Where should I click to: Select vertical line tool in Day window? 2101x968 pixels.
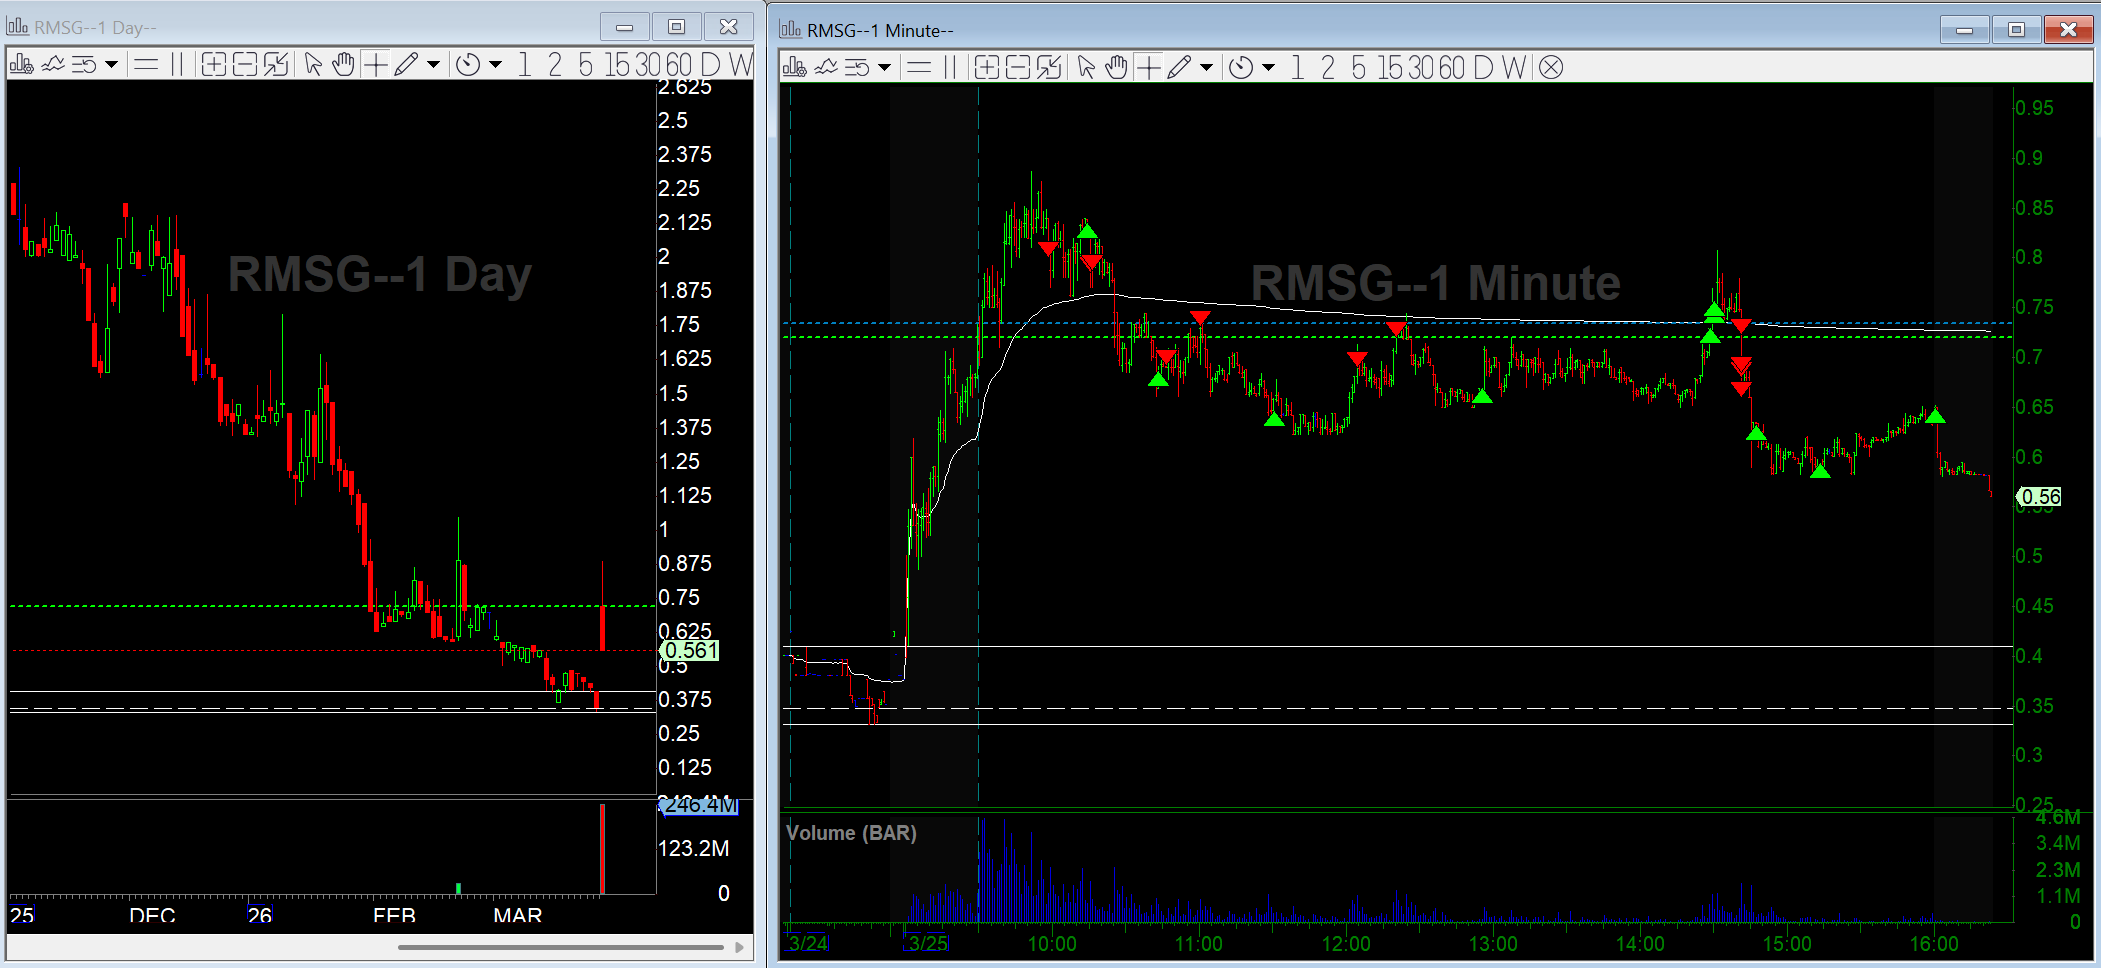coord(177,65)
